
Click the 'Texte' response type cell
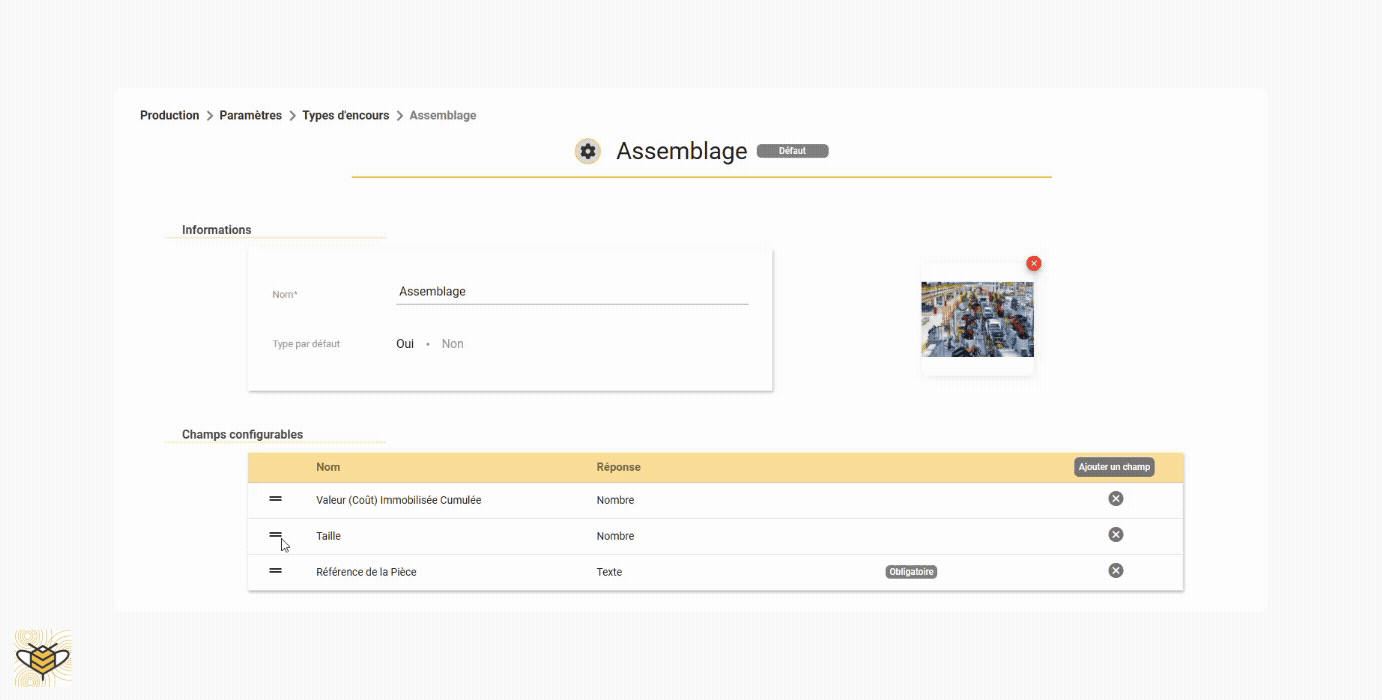click(x=609, y=572)
